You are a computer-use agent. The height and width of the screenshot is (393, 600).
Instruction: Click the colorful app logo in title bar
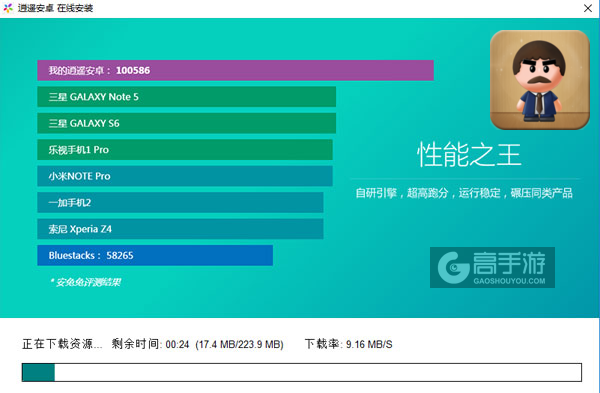pyautogui.click(x=8, y=8)
